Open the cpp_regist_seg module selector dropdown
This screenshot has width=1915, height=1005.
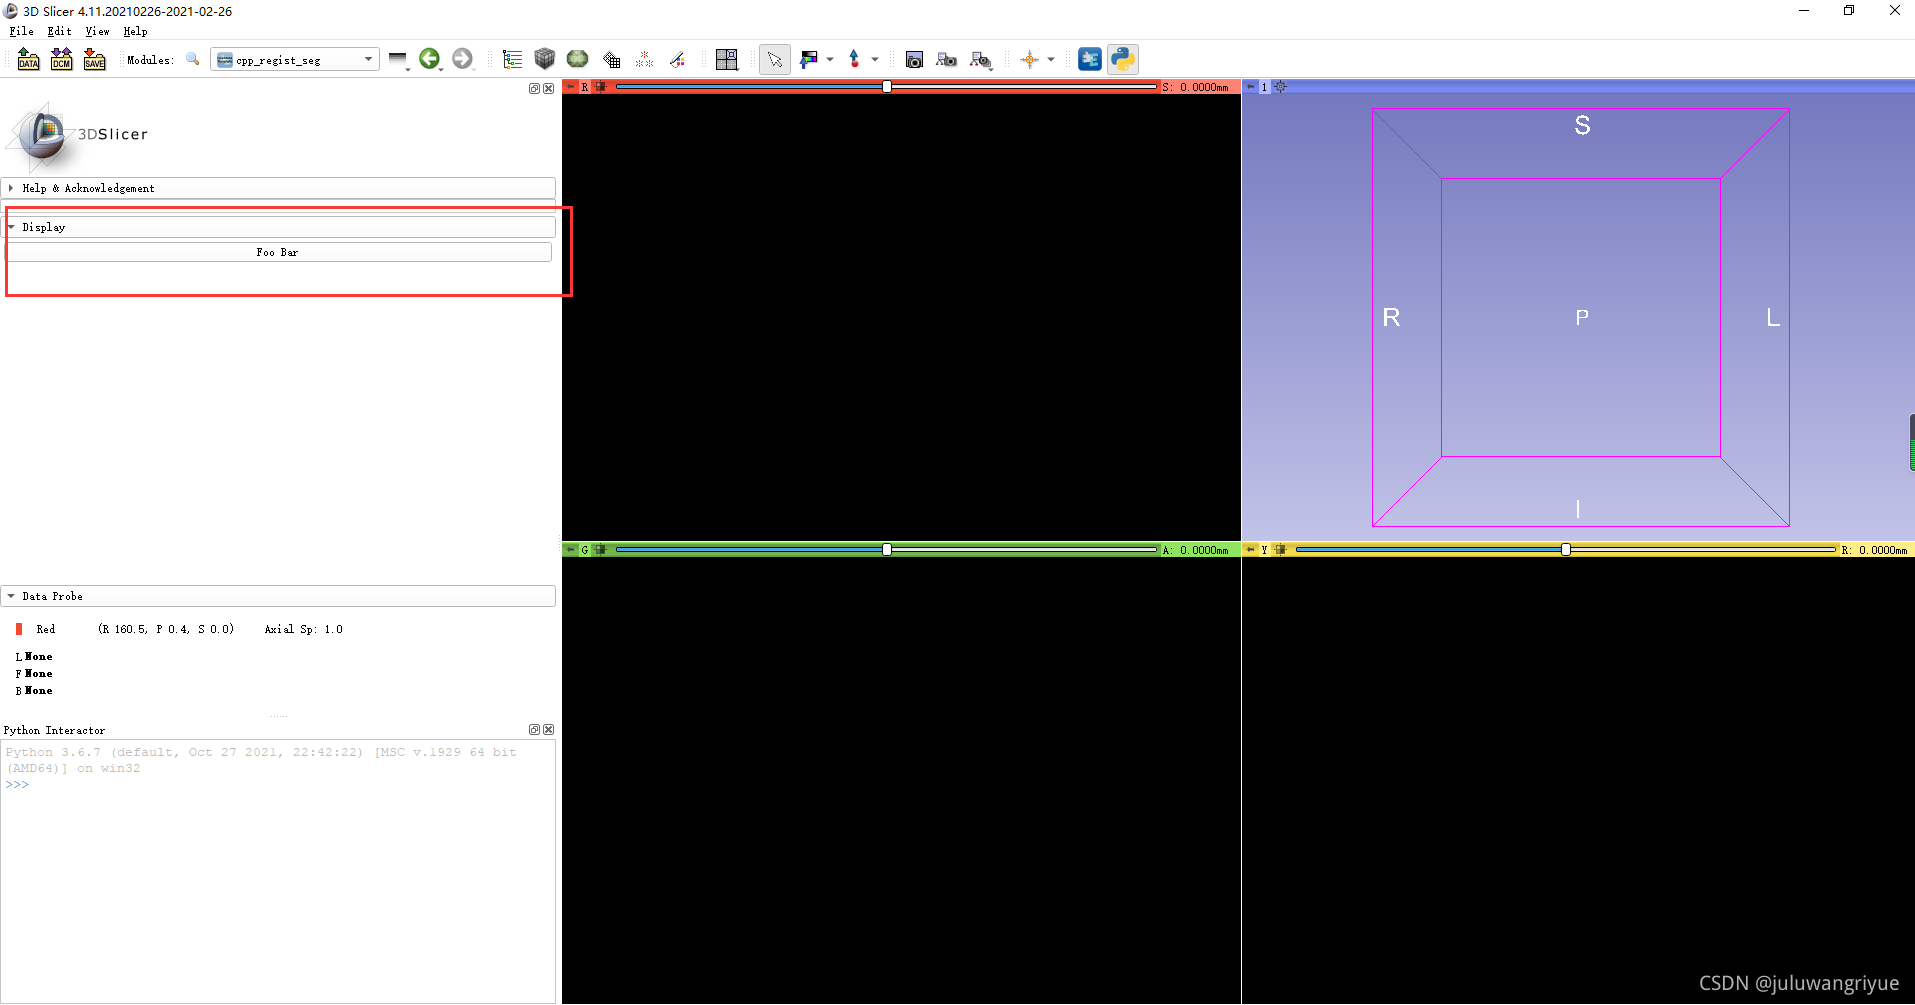coord(295,60)
